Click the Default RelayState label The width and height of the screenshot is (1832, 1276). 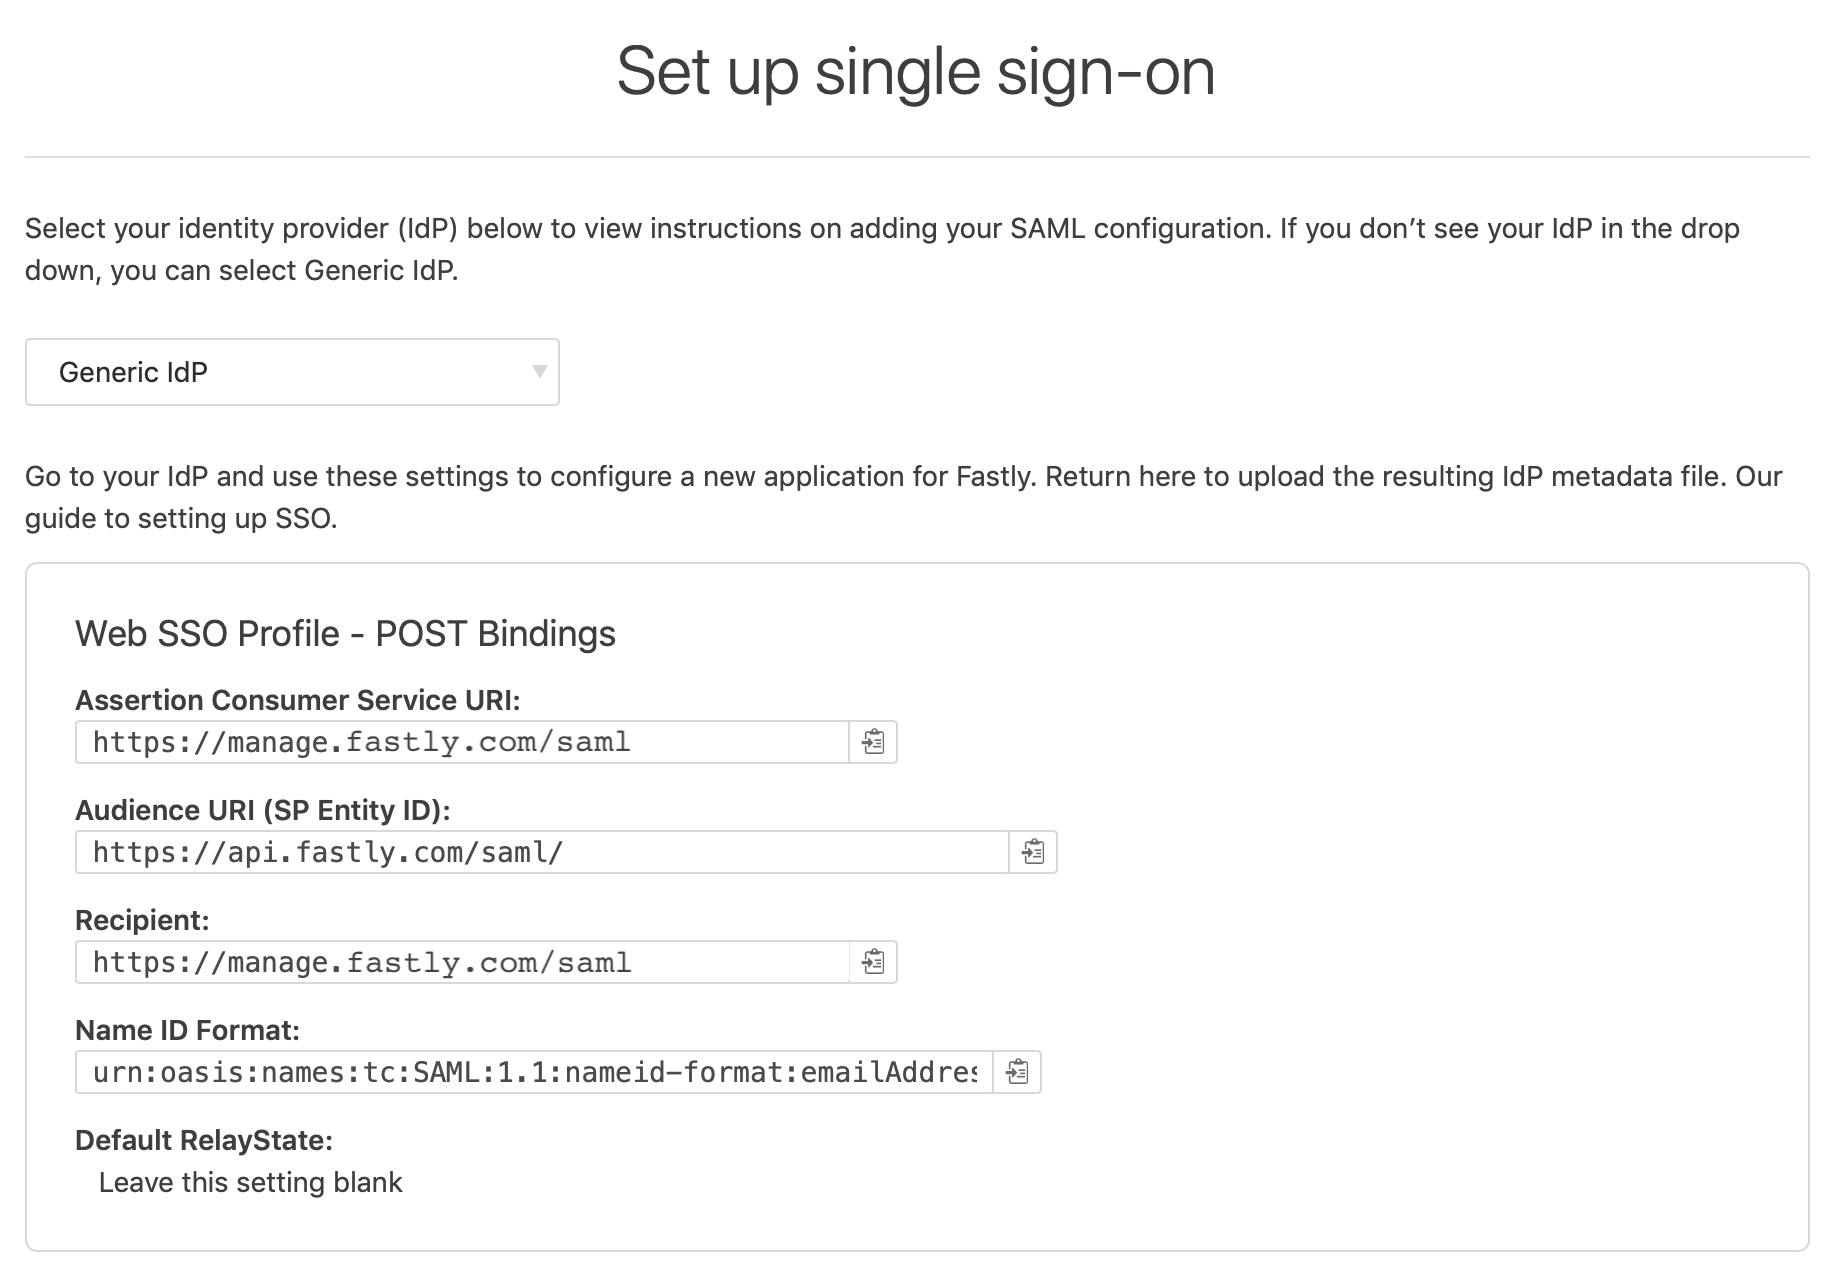(206, 1138)
